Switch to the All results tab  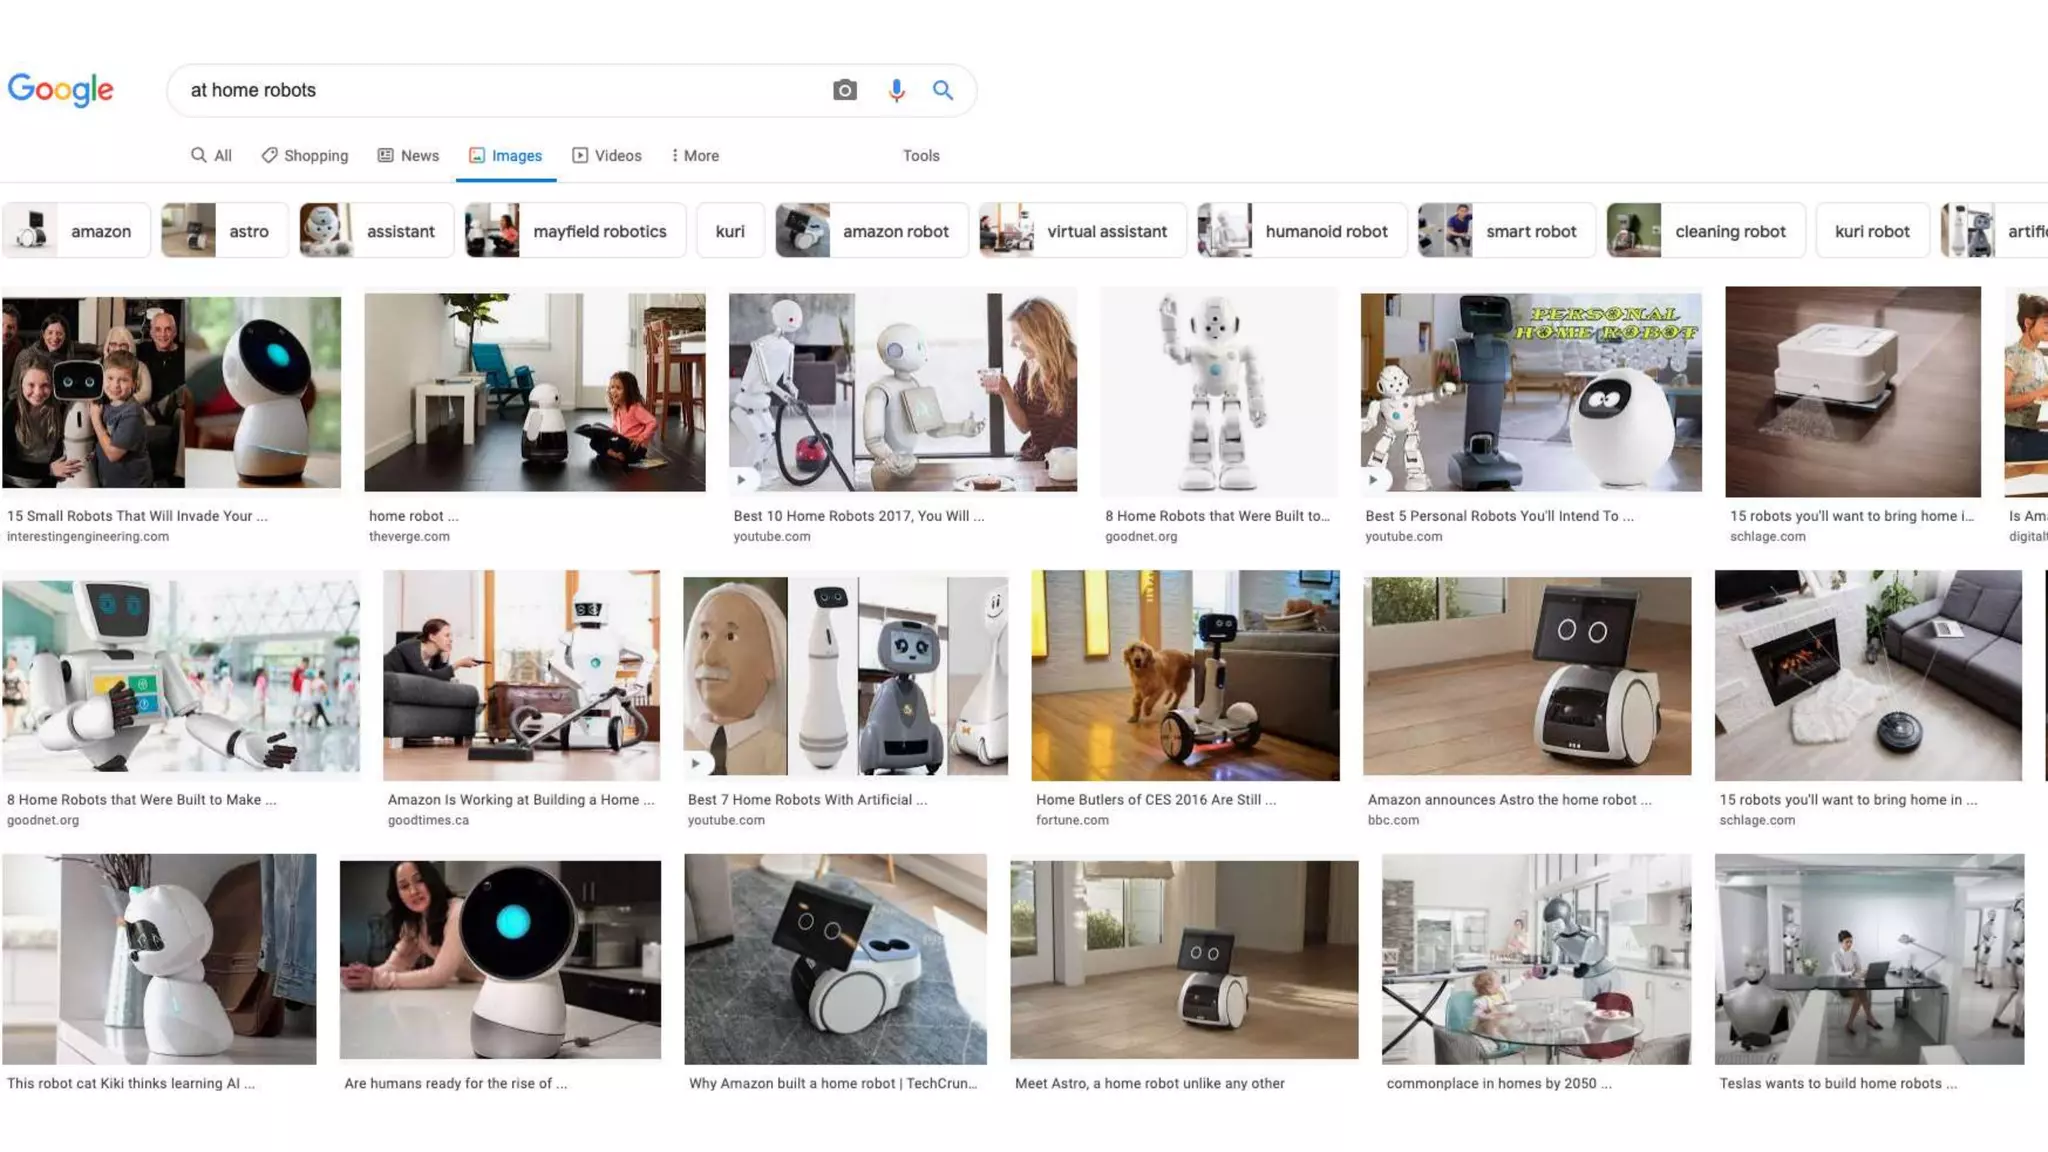[x=211, y=155]
